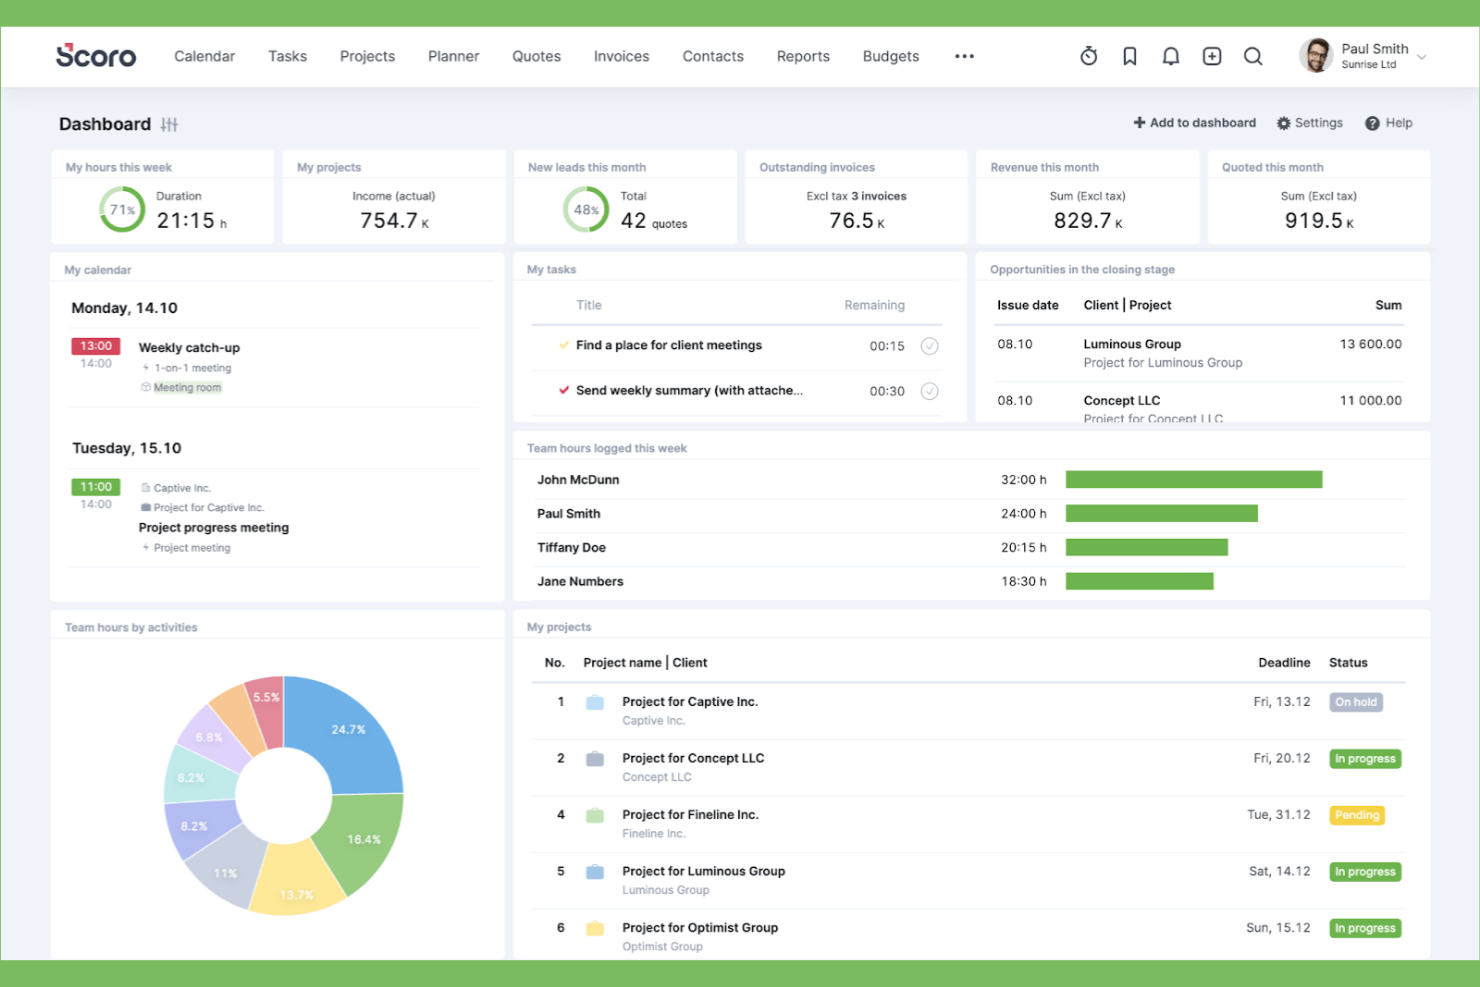
Task: Click the On hold status badge
Action: click(x=1356, y=702)
